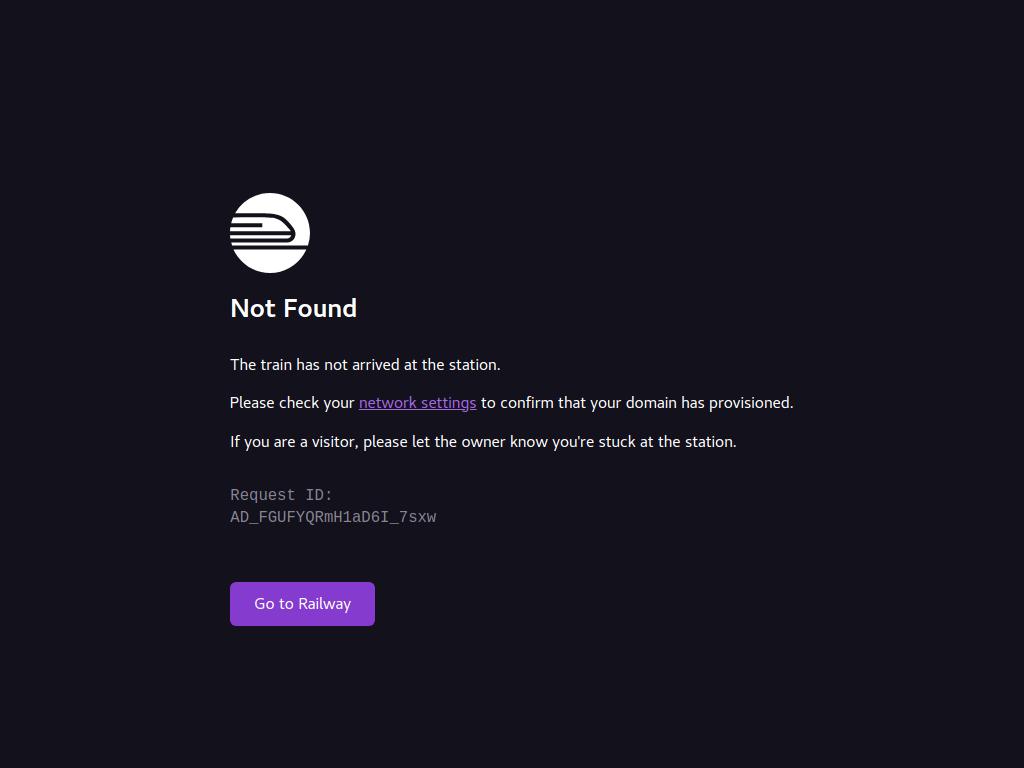Screen dimensions: 1024x768
Task: Open the network settings link
Action: click(x=417, y=403)
